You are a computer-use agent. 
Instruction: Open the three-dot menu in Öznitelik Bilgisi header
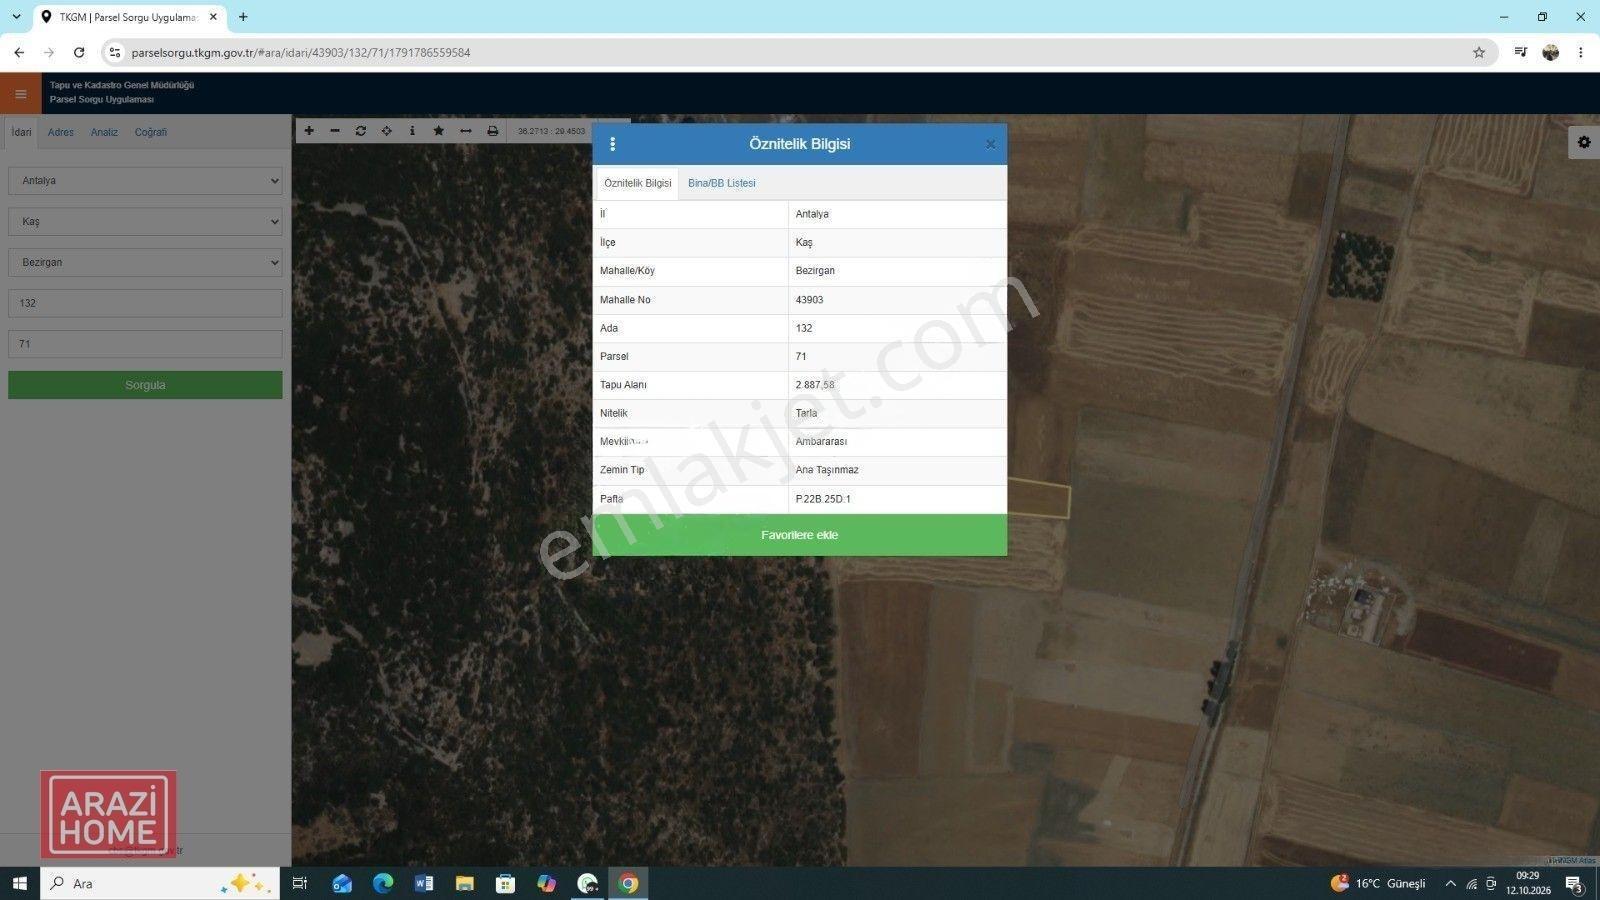pyautogui.click(x=613, y=144)
